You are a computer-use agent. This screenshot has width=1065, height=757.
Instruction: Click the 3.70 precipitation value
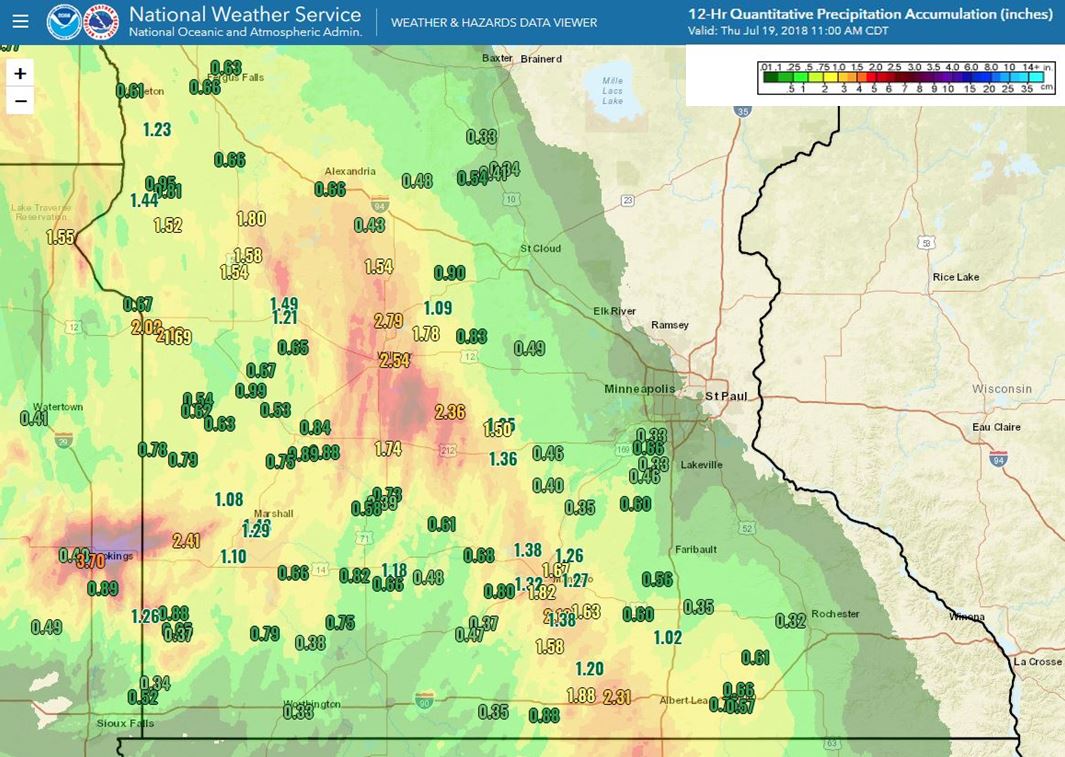pyautogui.click(x=90, y=560)
